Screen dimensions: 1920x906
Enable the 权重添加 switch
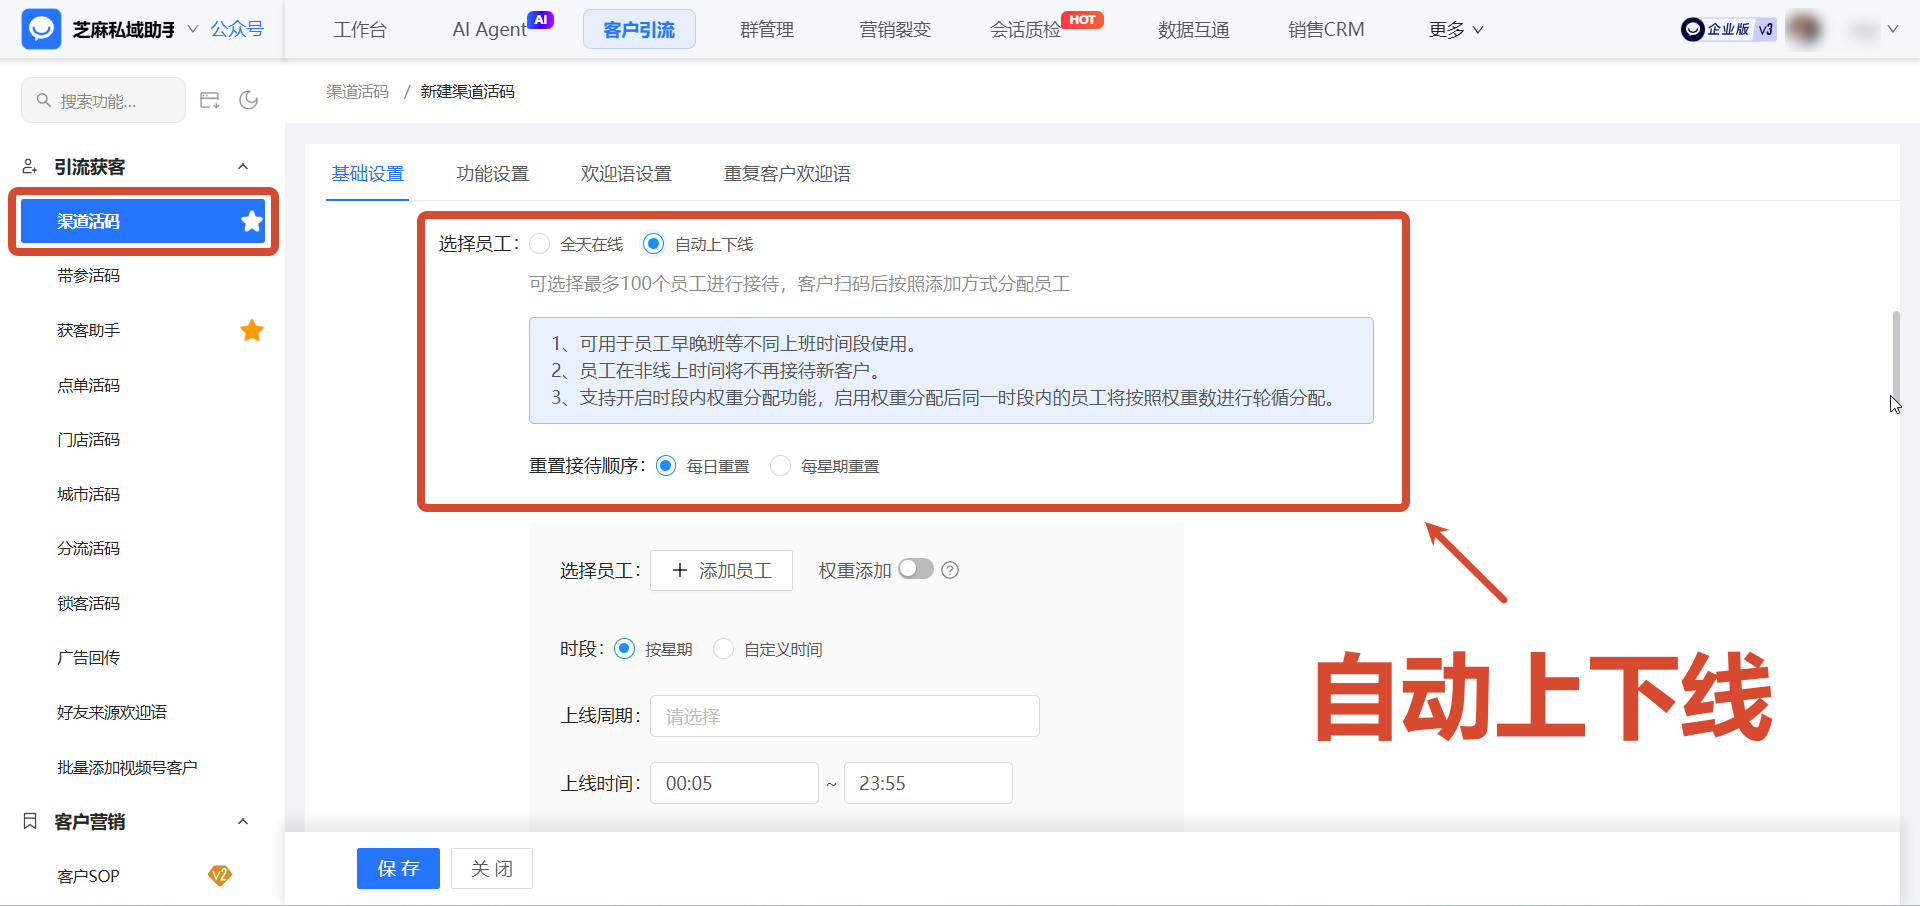pyautogui.click(x=915, y=569)
